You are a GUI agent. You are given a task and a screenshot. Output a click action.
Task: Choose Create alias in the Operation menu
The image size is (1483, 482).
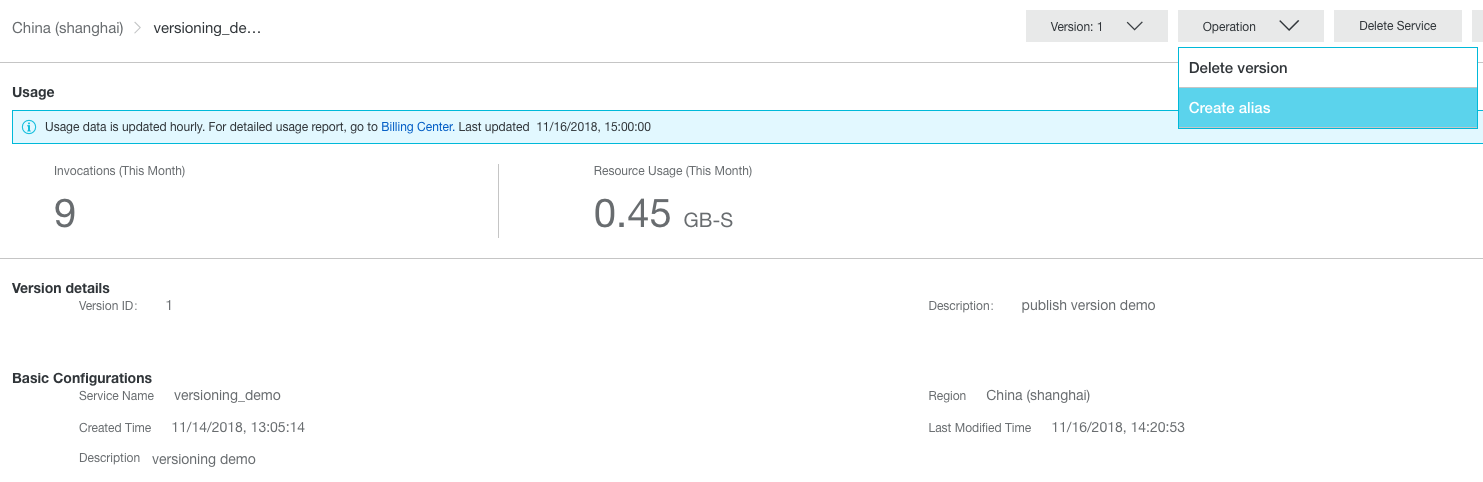pos(1327,108)
